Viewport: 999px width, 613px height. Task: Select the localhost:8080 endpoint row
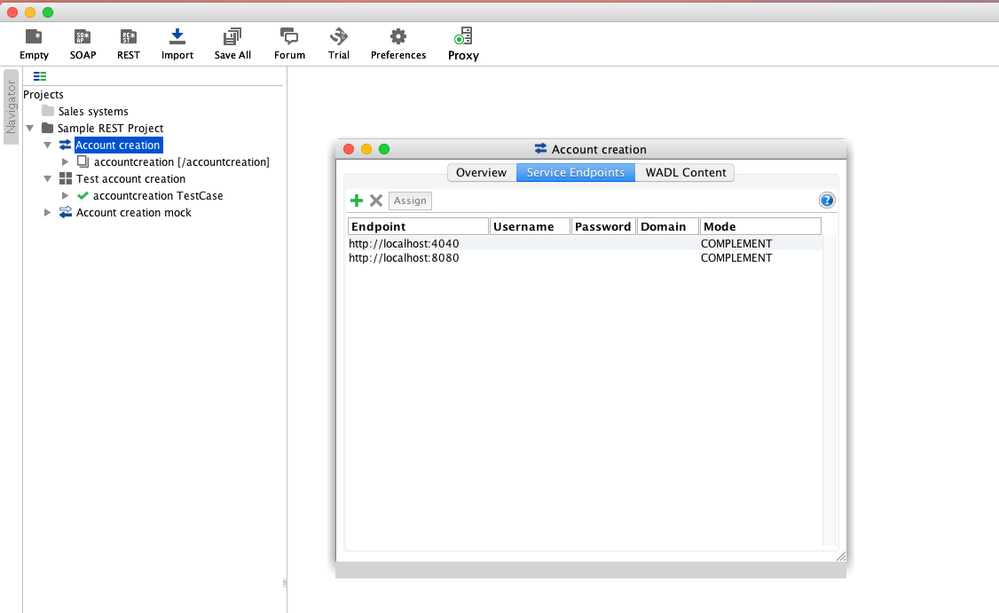[404, 258]
